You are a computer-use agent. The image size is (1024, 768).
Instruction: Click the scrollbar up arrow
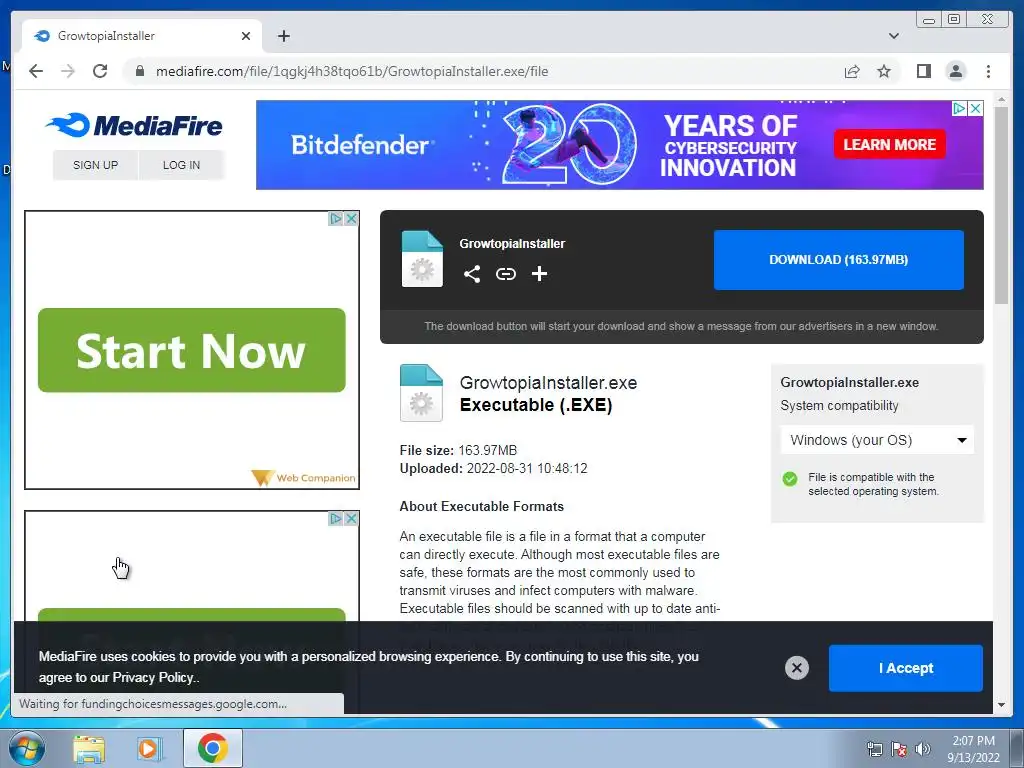[1001, 100]
